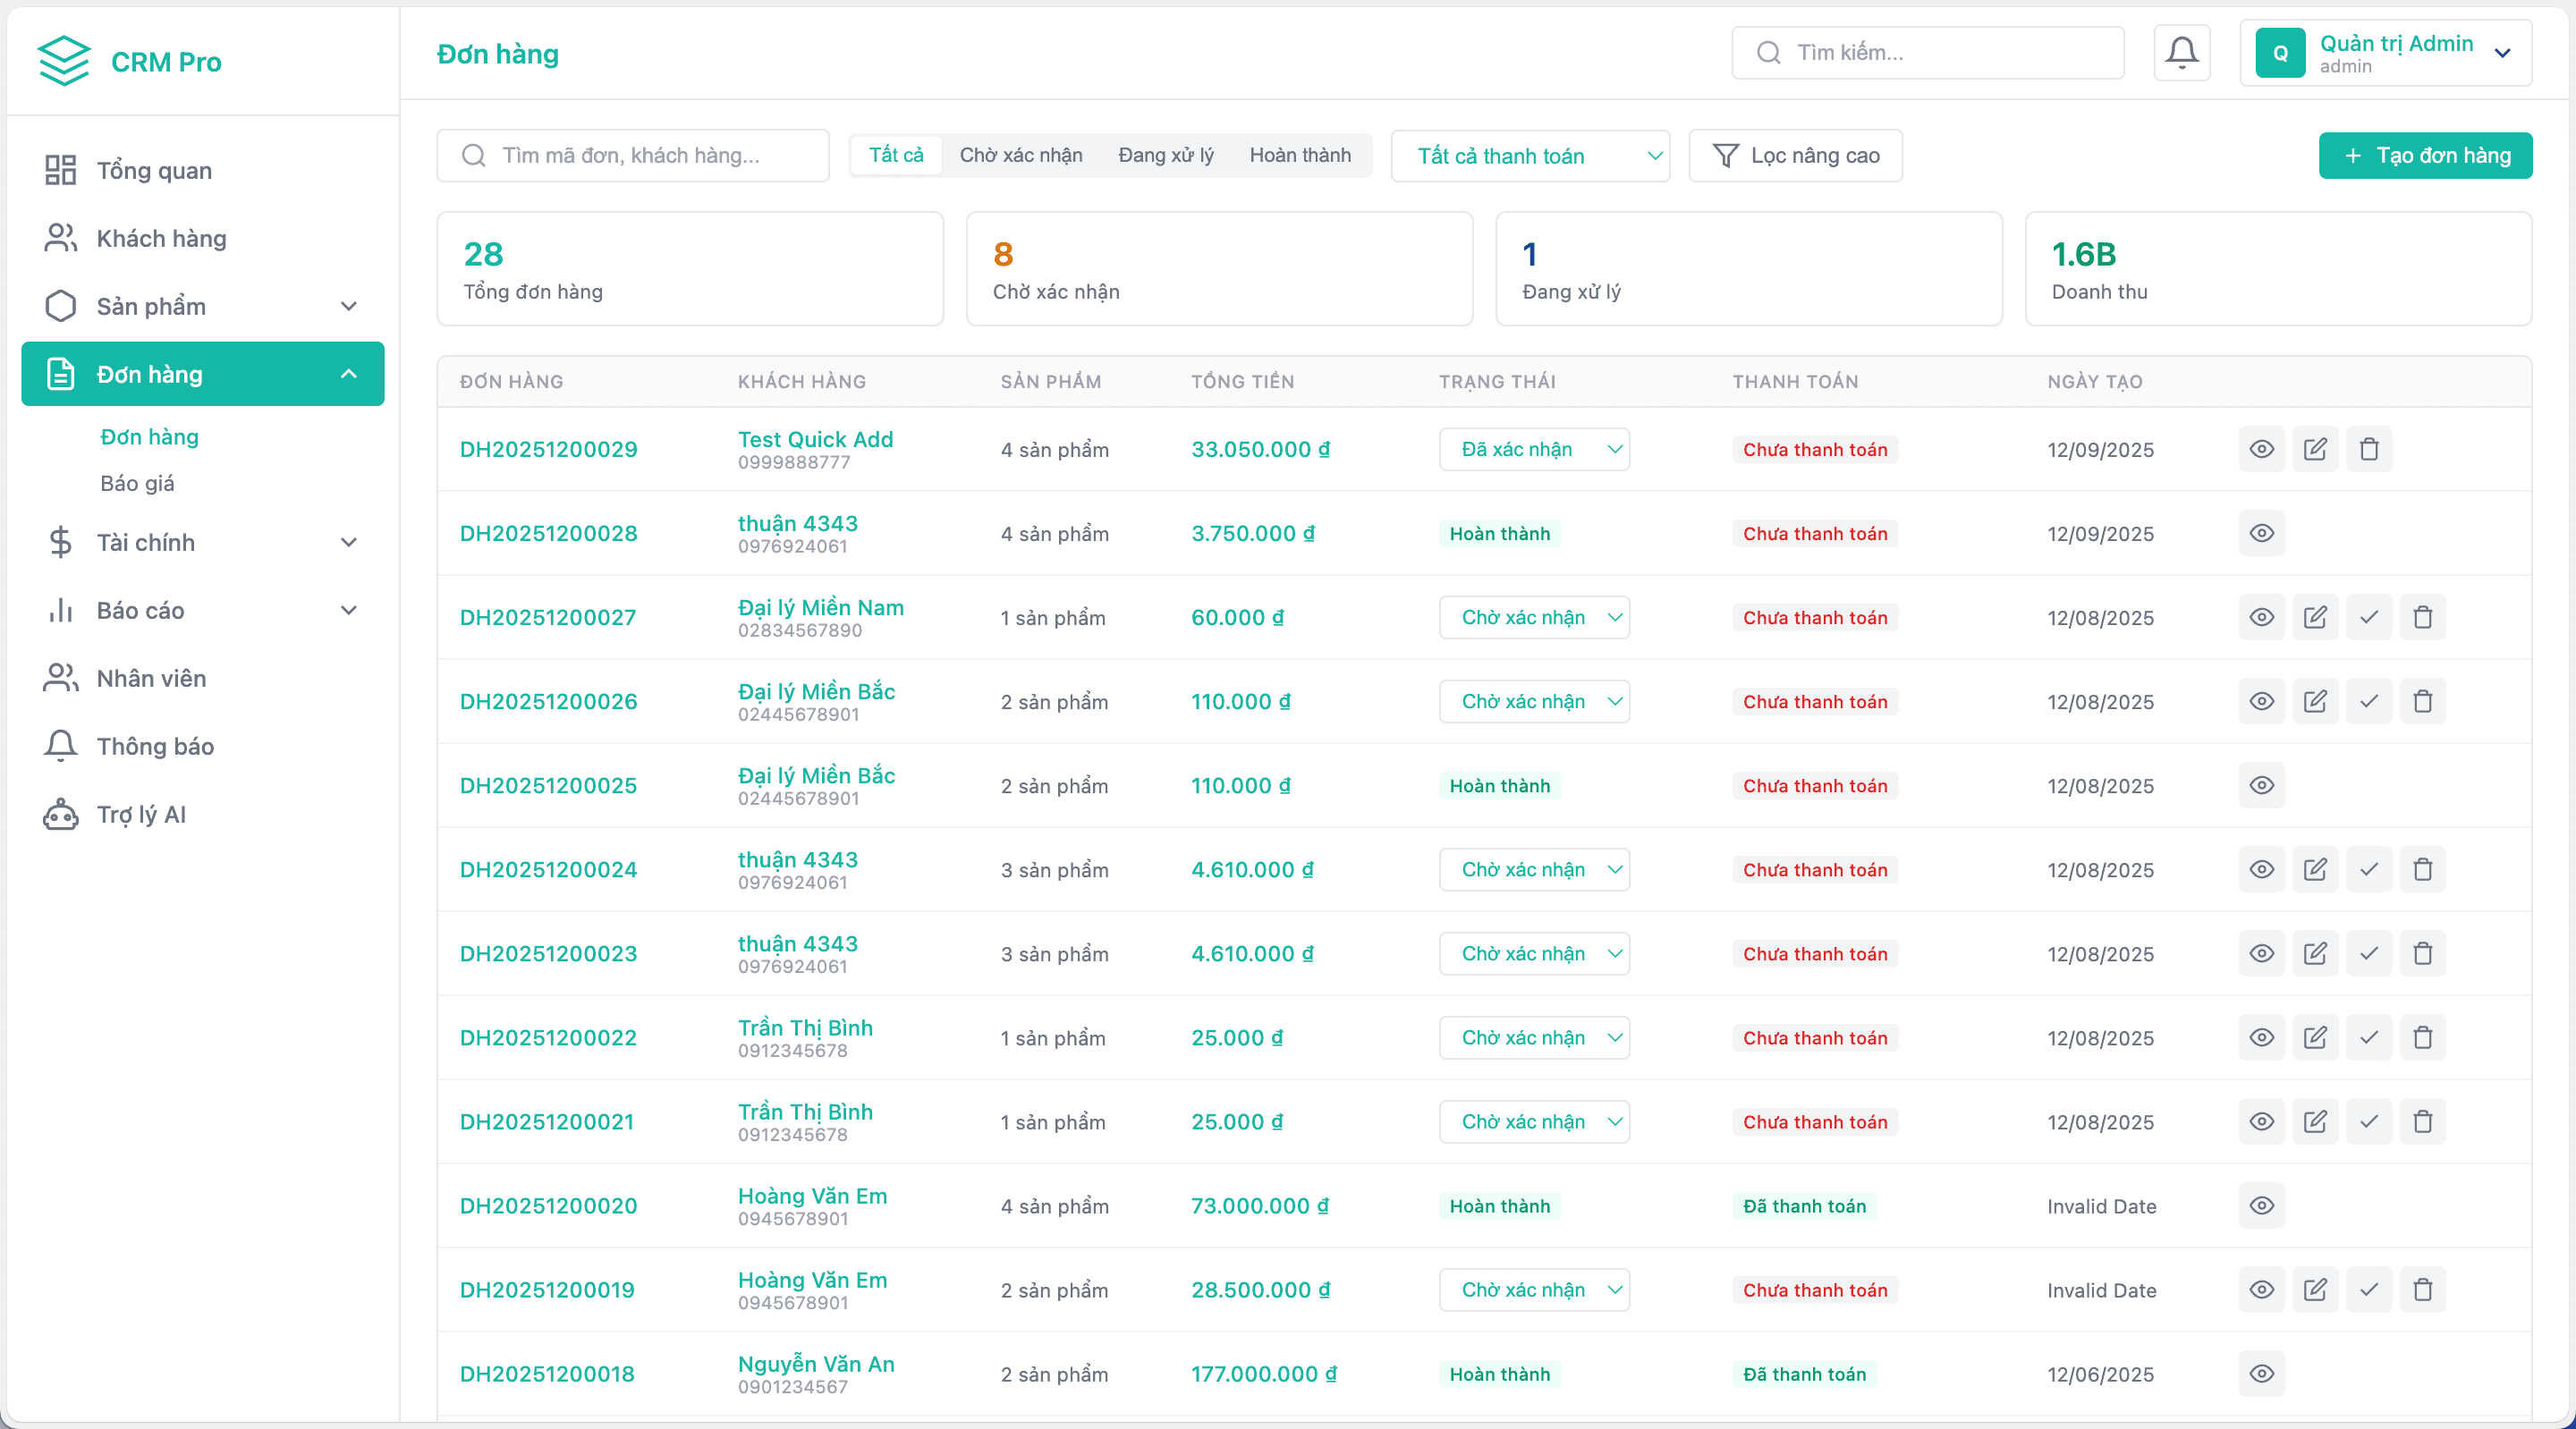The width and height of the screenshot is (2576, 1429).
Task: Confirm order DH20251200026 with checkmark icon
Action: (x=2368, y=701)
